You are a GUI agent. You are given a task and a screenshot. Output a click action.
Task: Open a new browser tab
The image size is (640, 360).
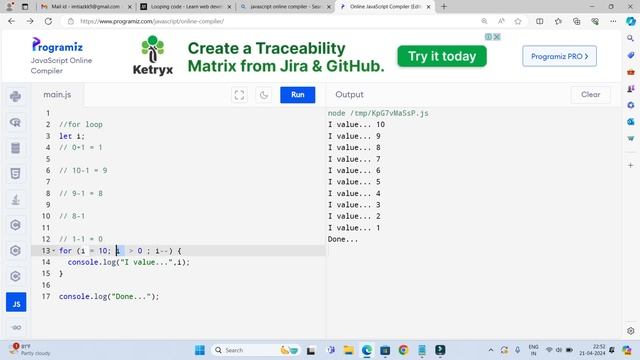(x=444, y=7)
